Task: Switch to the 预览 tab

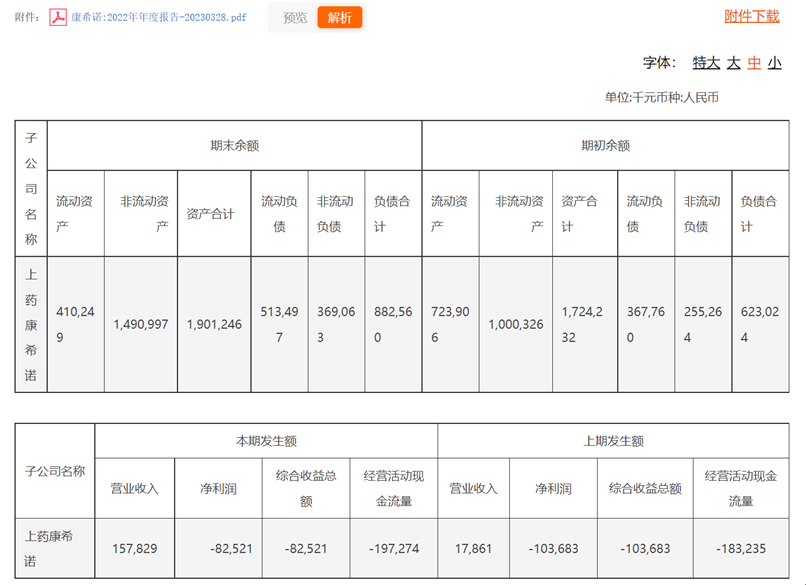Action: point(295,18)
